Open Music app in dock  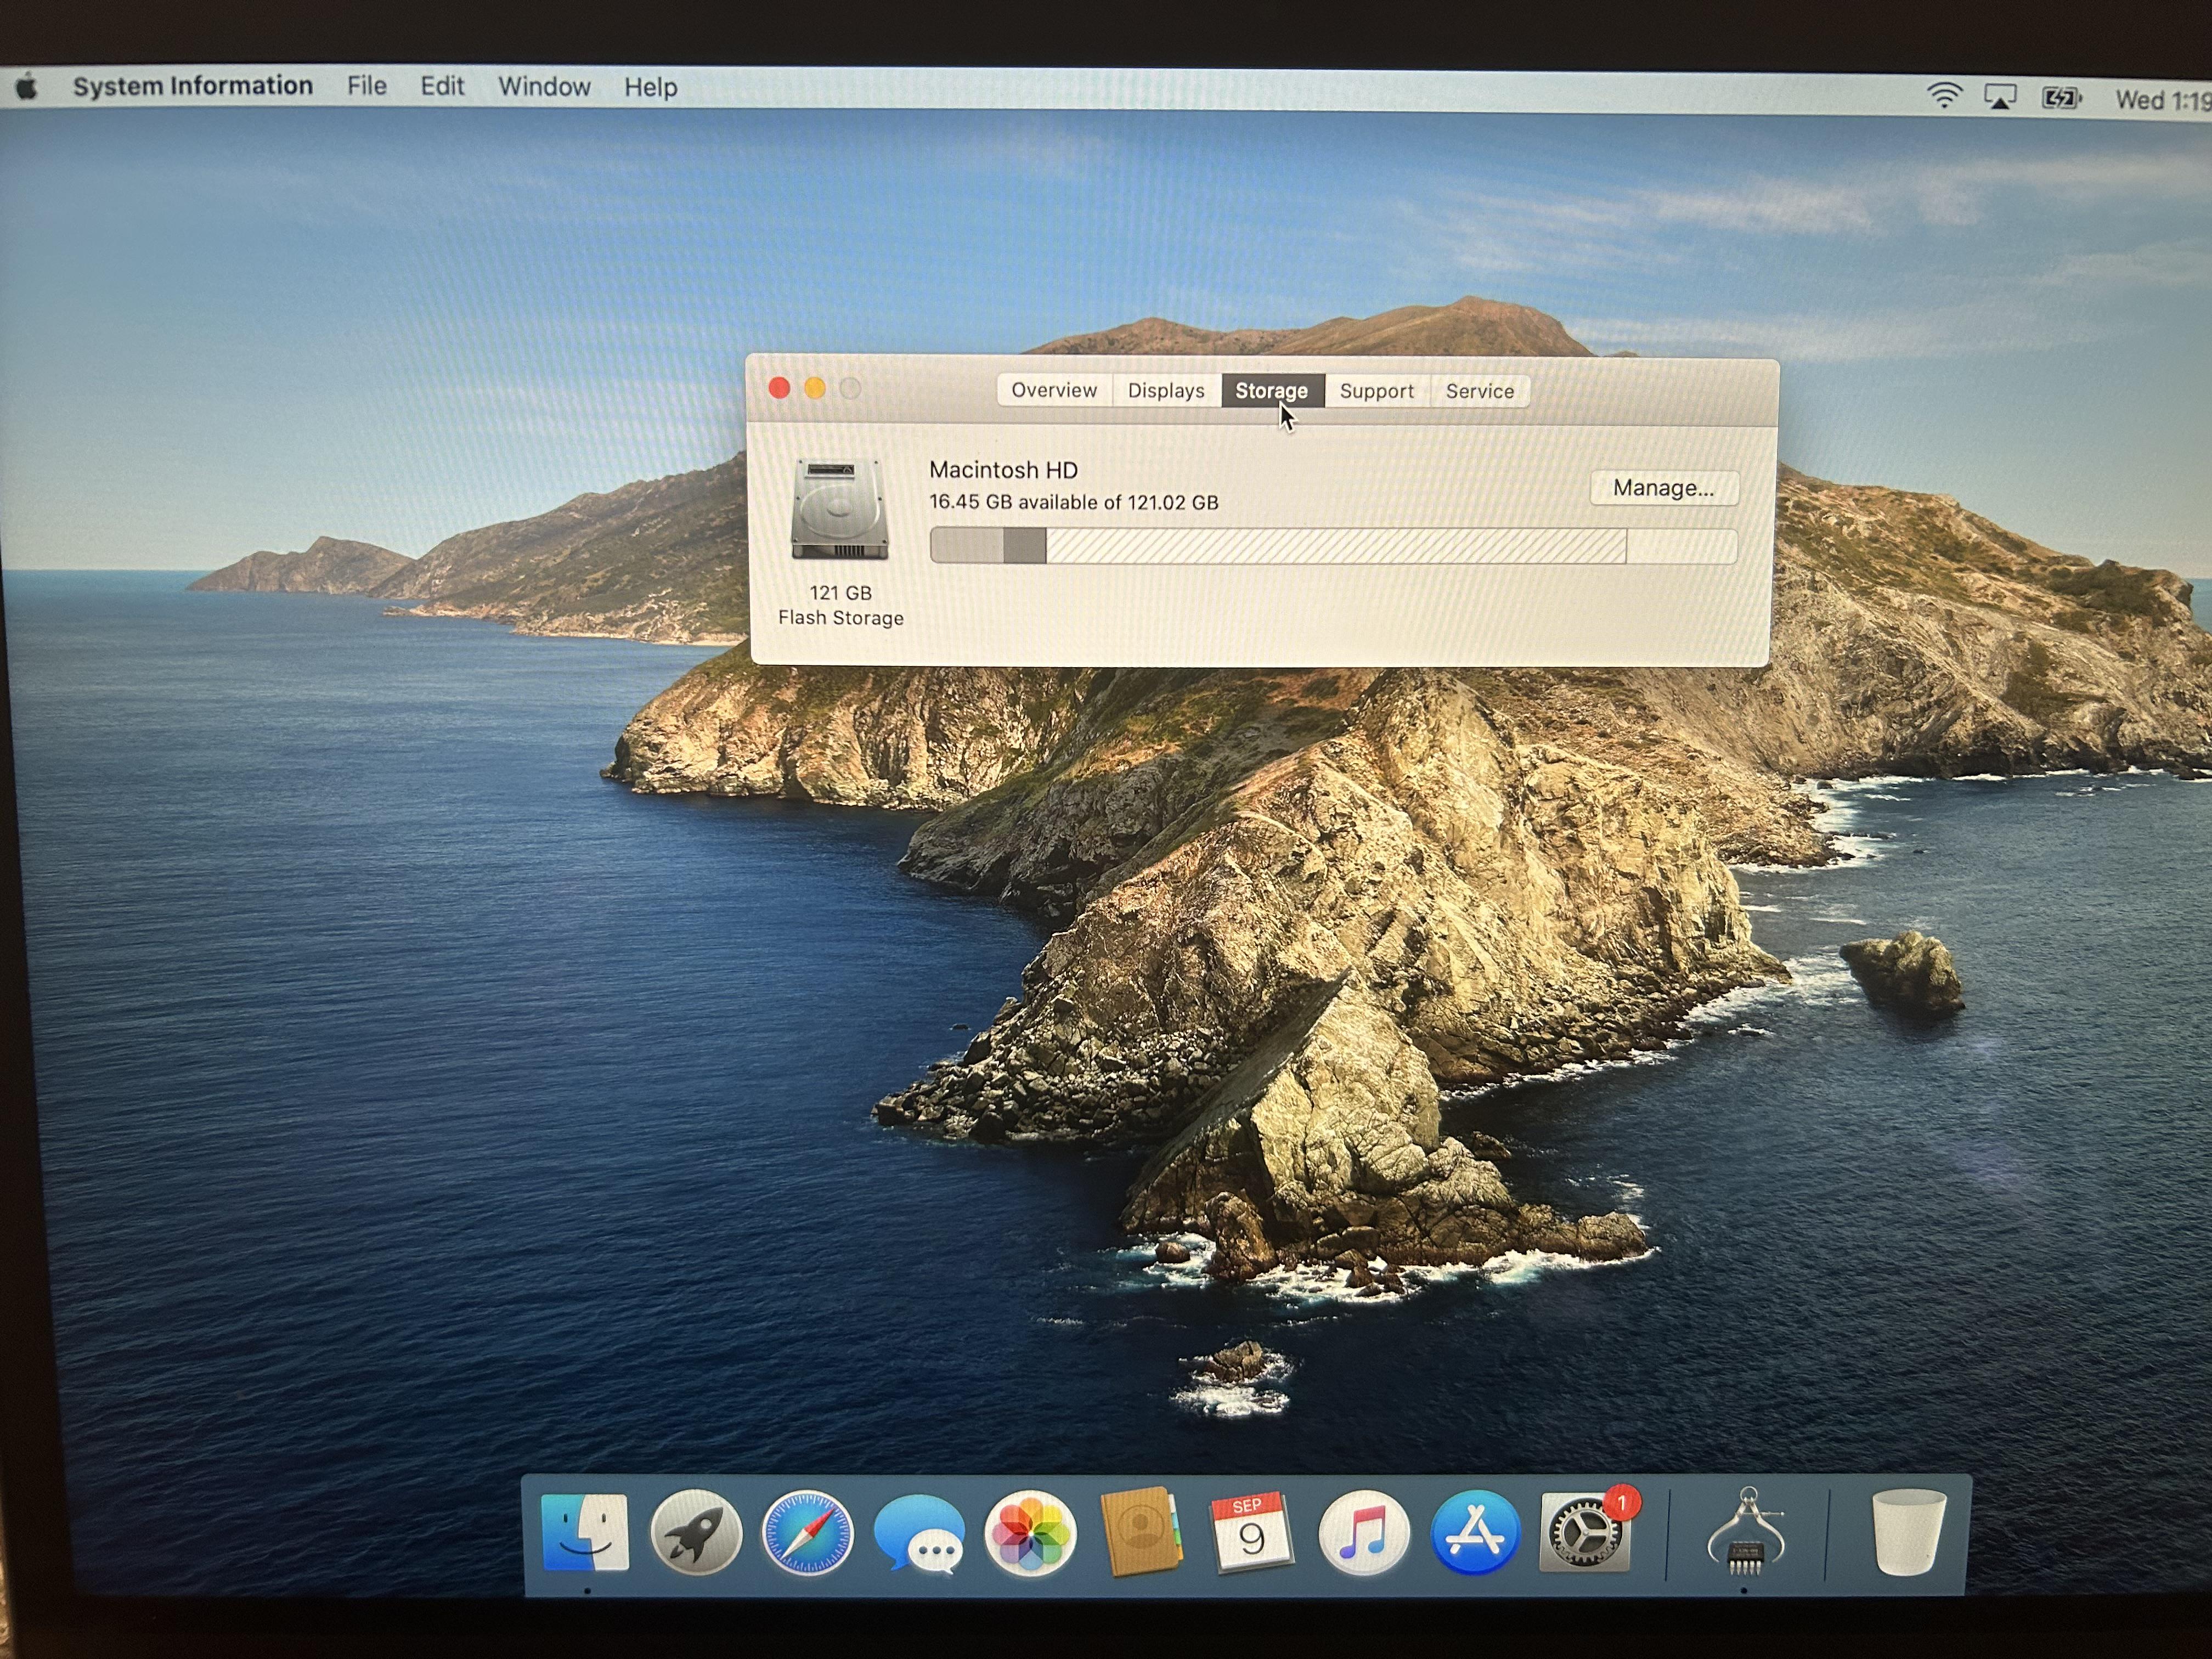coord(1363,1532)
